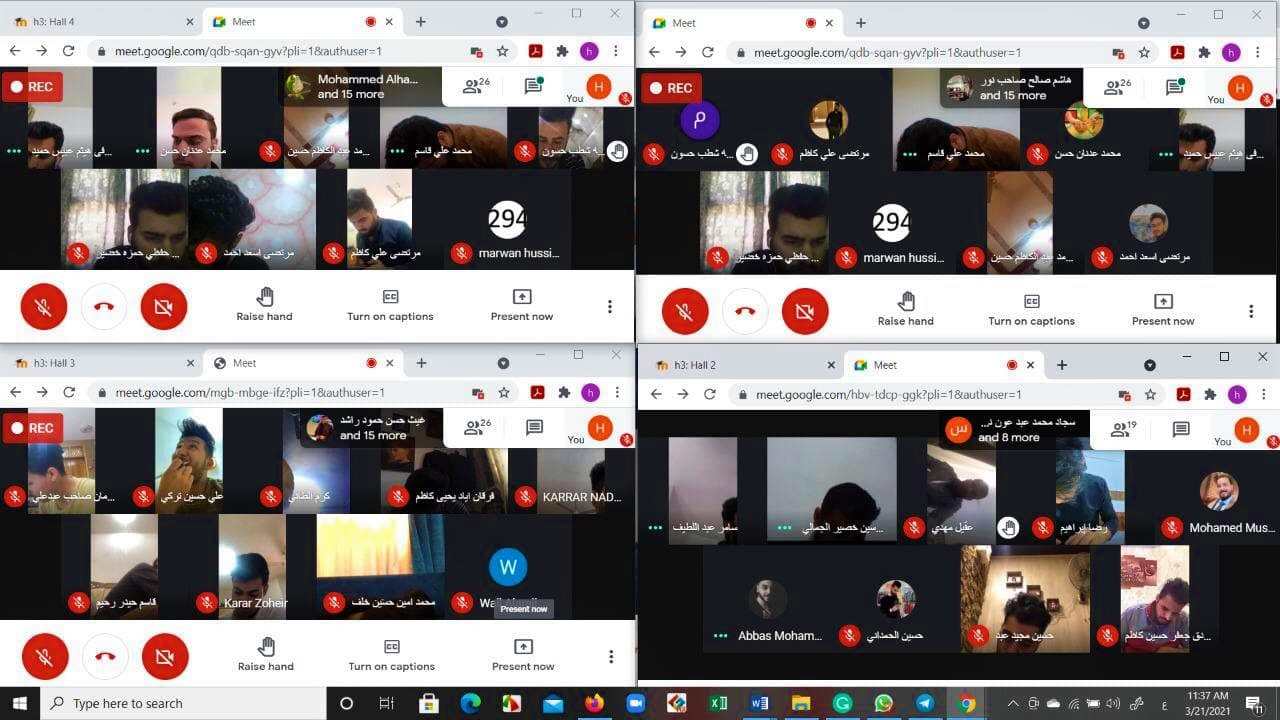The image size is (1280, 720).
Task: Open Excel from the Windows taskbar
Action: click(x=718, y=703)
